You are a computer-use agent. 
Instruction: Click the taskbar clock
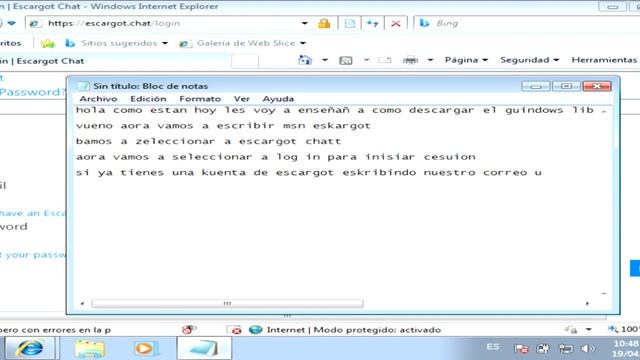click(626, 349)
